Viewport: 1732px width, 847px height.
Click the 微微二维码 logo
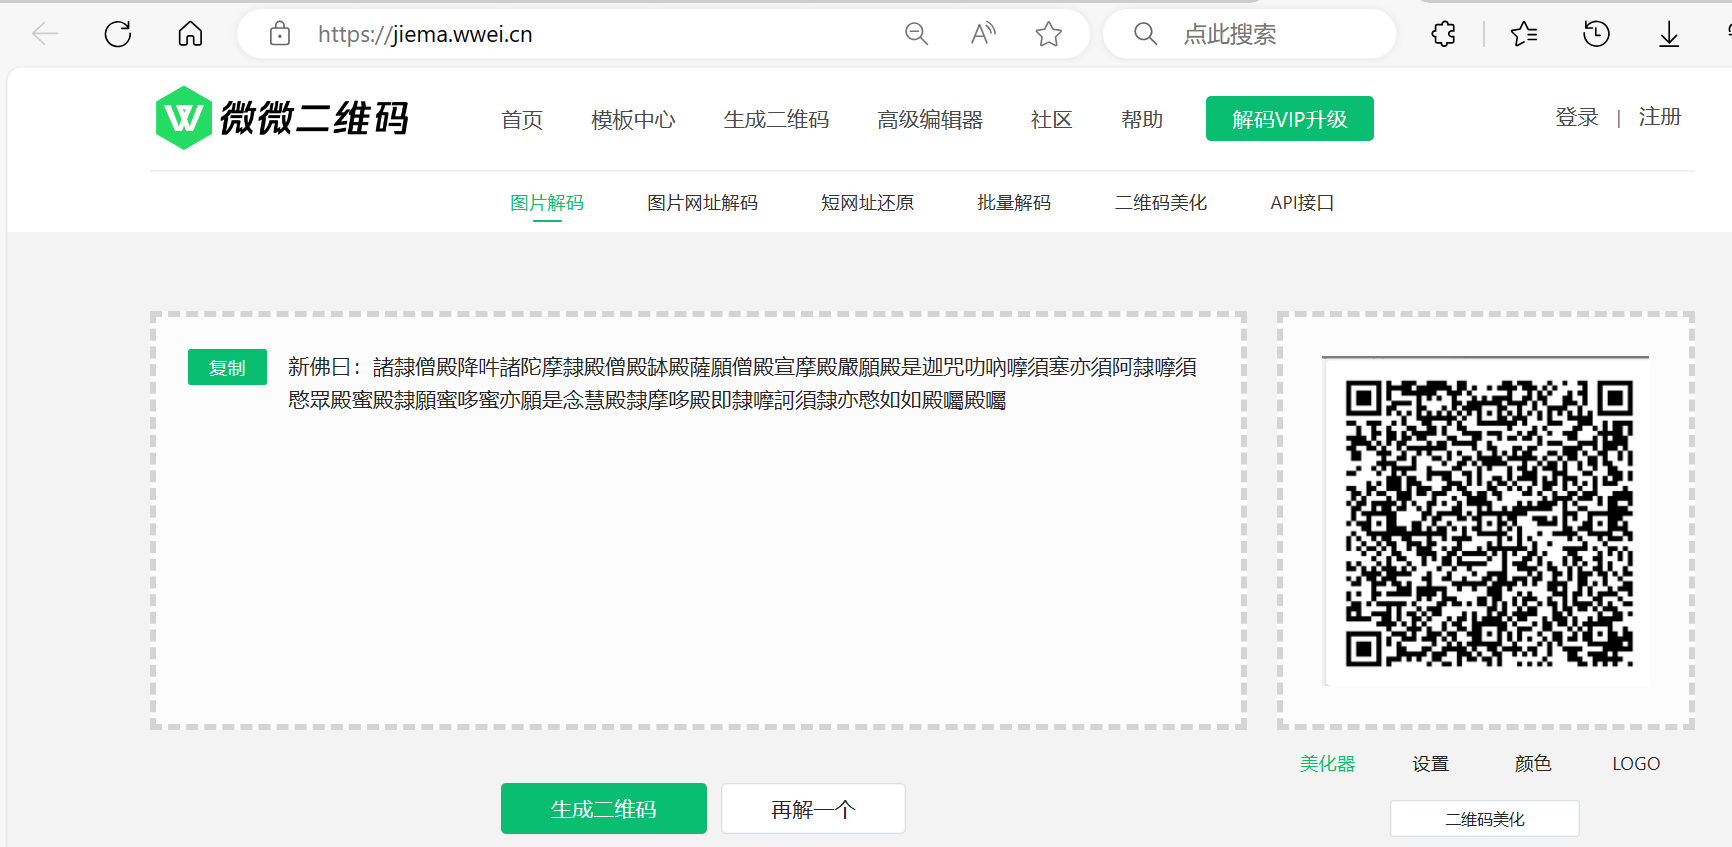point(282,118)
